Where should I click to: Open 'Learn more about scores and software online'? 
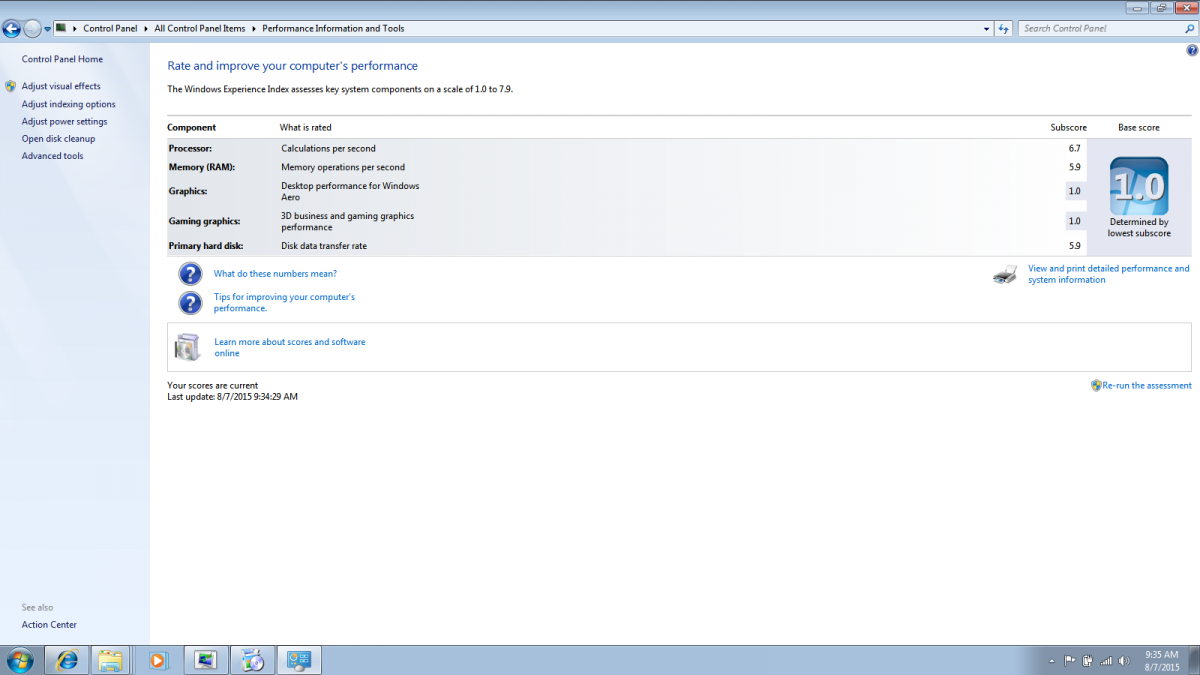point(289,347)
